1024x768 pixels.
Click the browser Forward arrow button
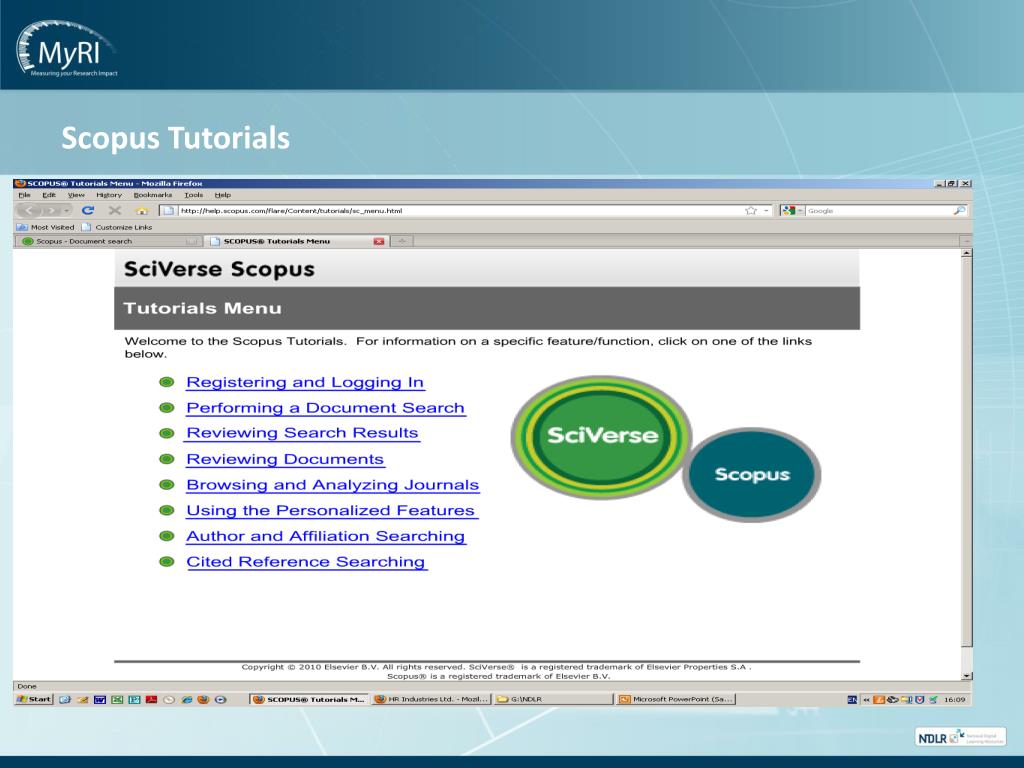[51, 210]
